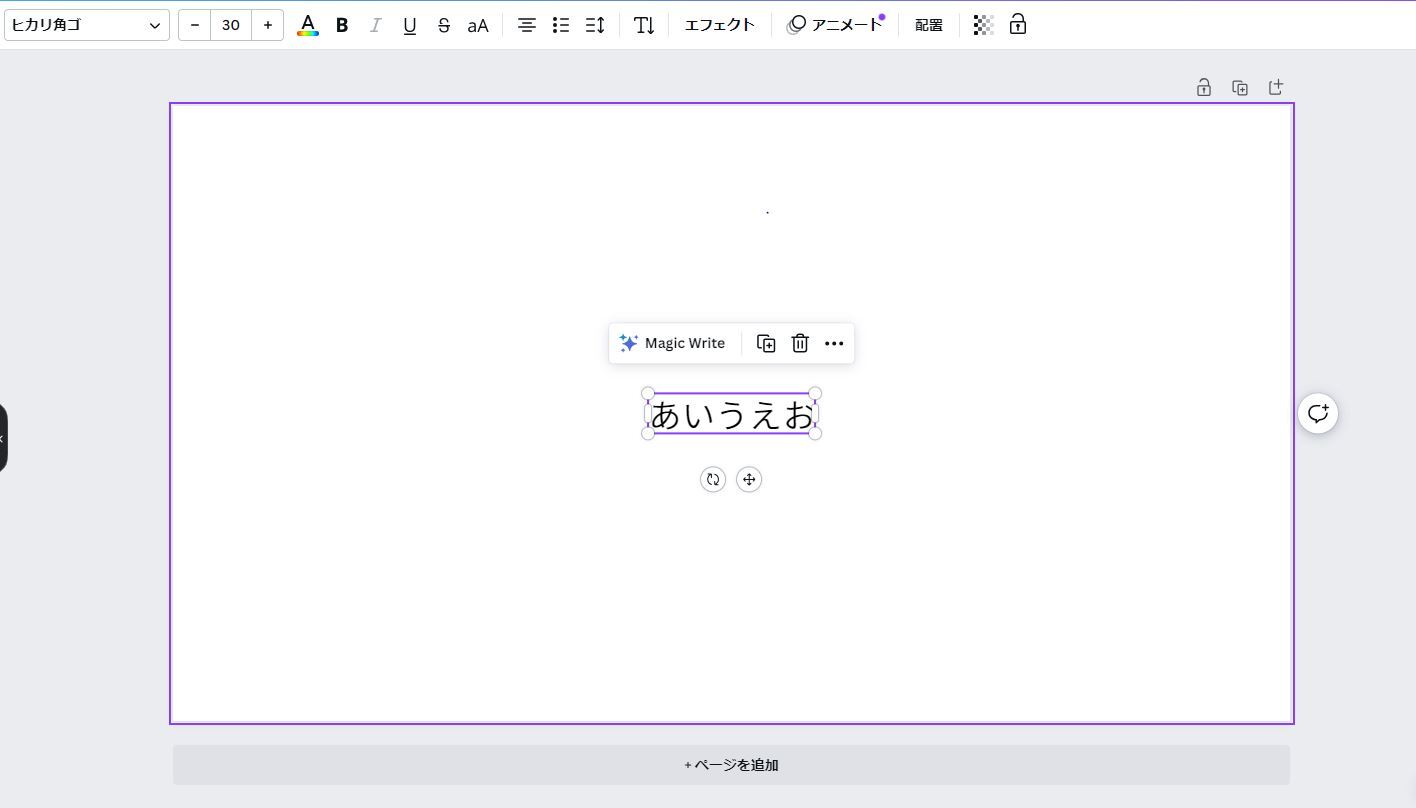Viewport: 1416px width, 808px height.
Task: Toggle italic formatting
Action: 376,25
